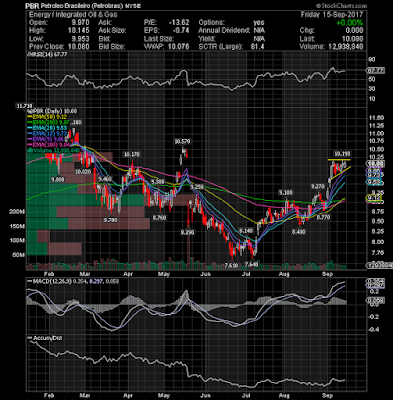Click the 7.640 low price label
393x400 pixels.
(251, 264)
